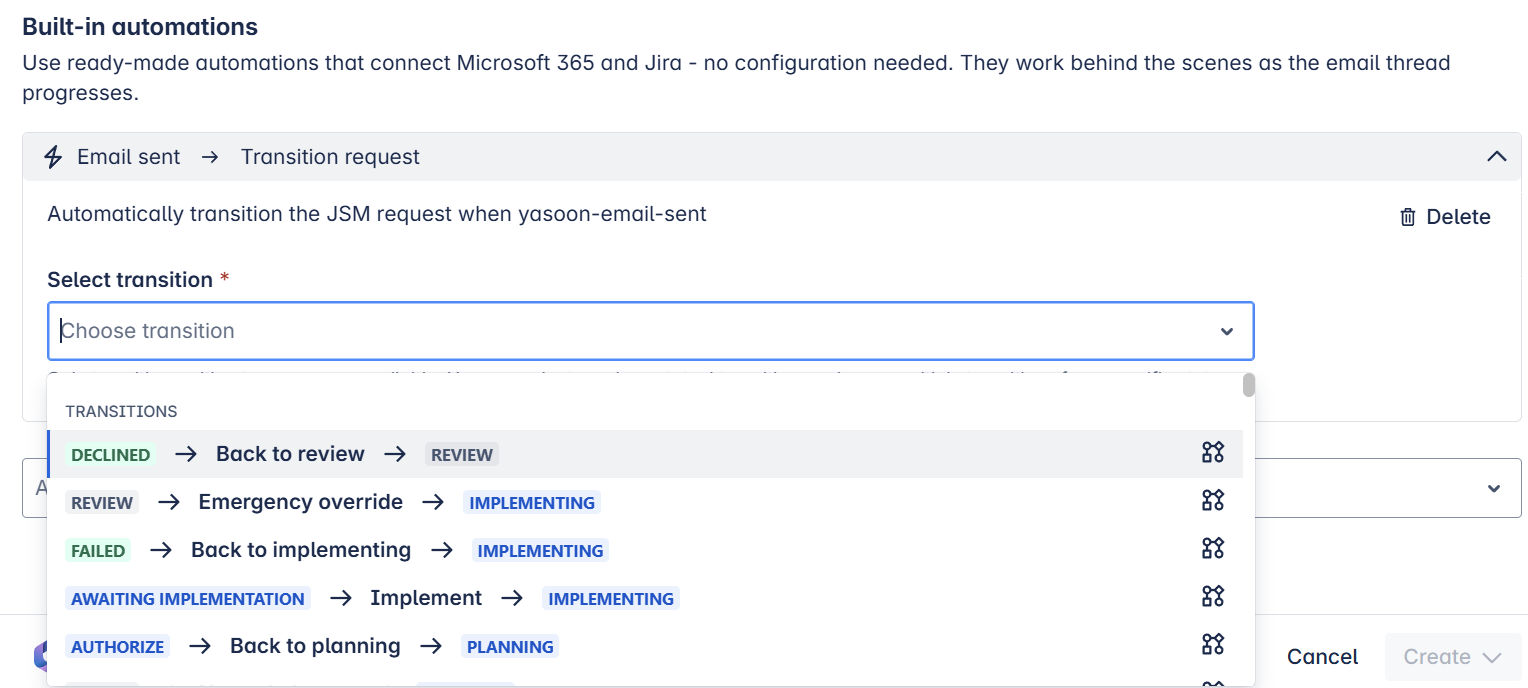Screen dimensions: 1528x688
Task: Pick the Back to implementing transition
Action: (300, 550)
